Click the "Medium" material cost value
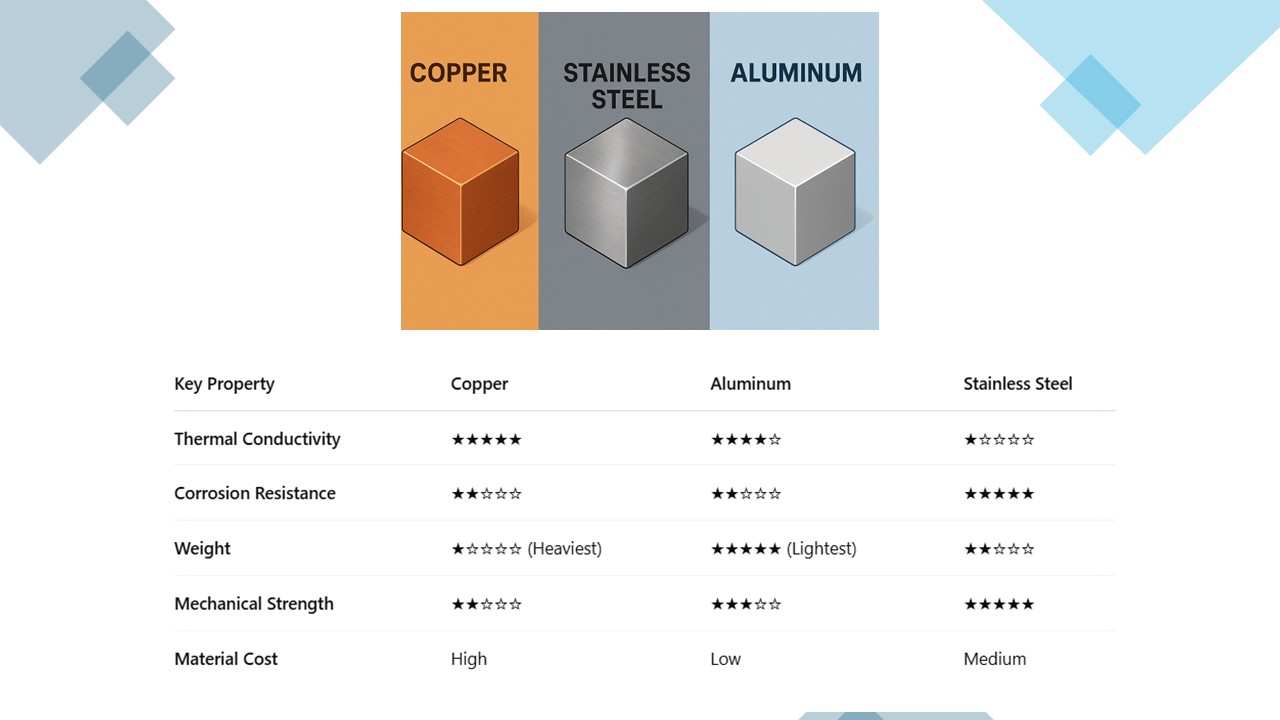 994,659
